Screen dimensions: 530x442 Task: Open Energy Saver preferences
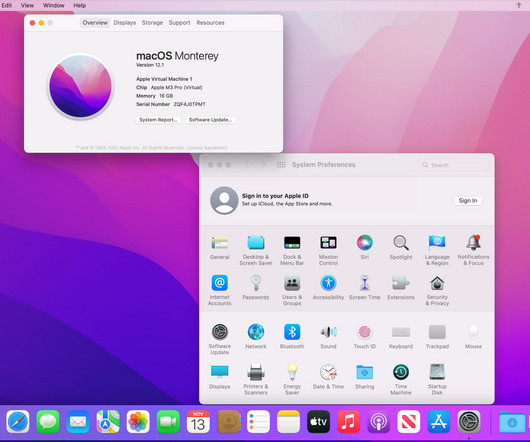pyautogui.click(x=292, y=380)
